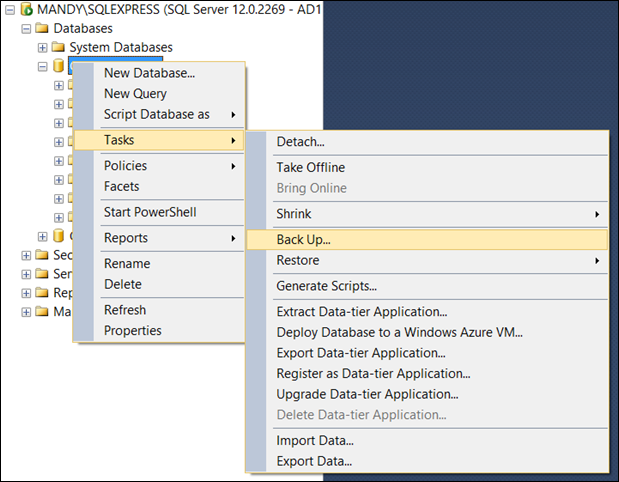
Task: Open the Restore submenu arrow
Action: [597, 261]
